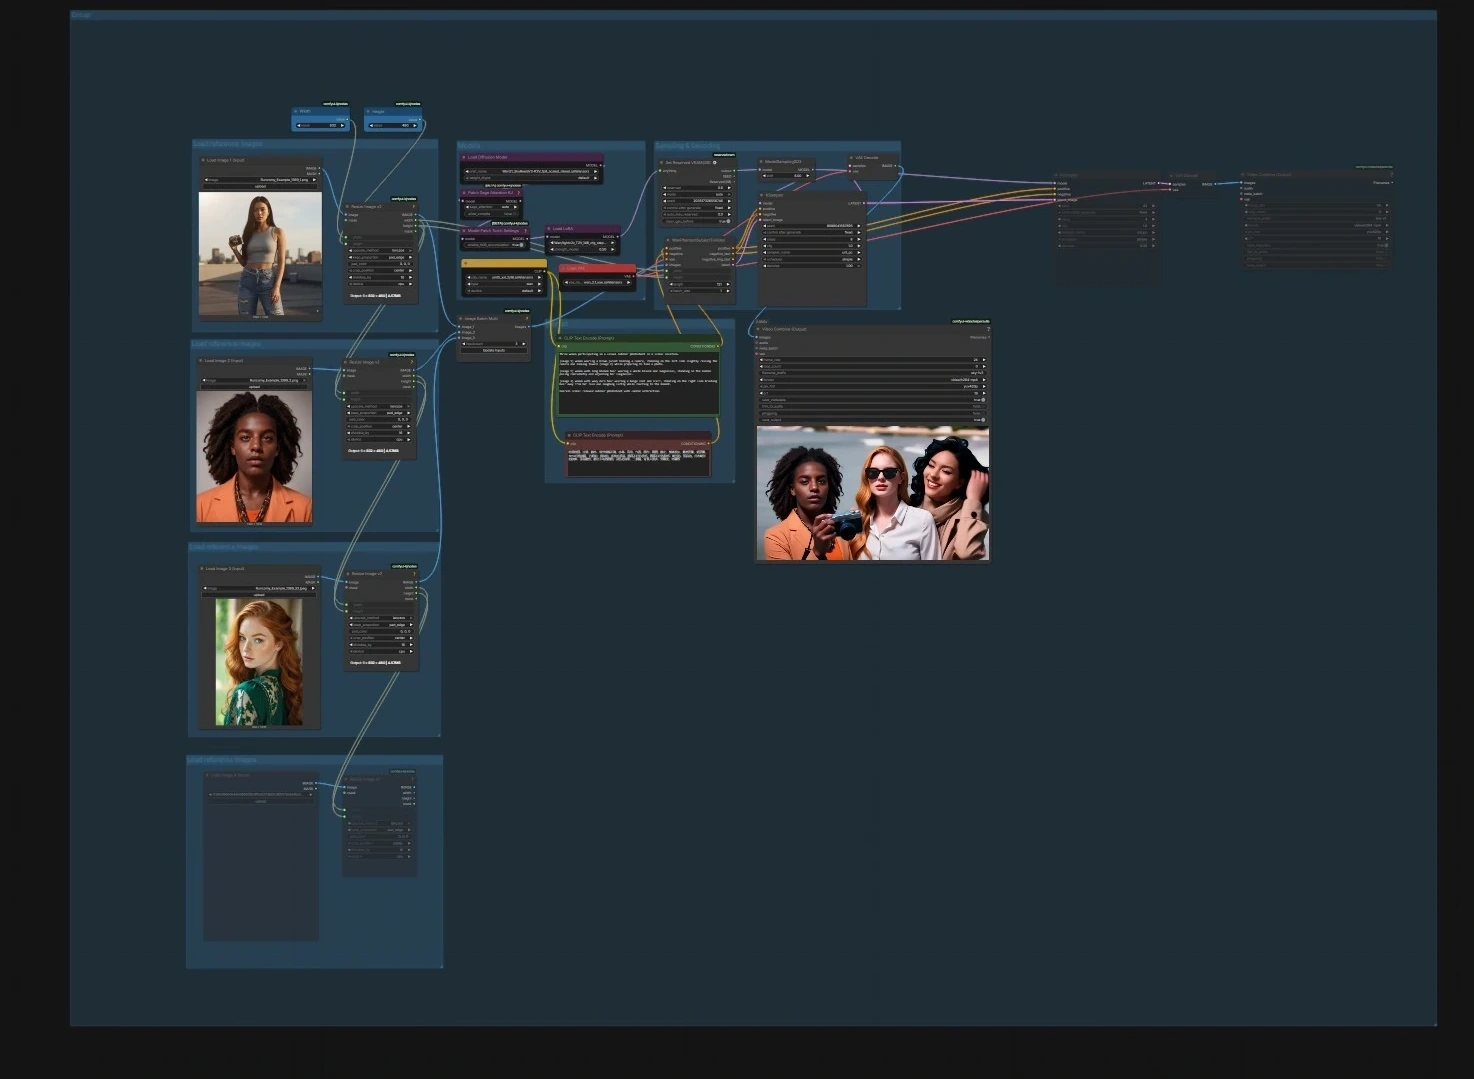Screen dimensions: 1474x1079
Task: Click Update inputs button in Image Batch Multi
Action: [494, 350]
